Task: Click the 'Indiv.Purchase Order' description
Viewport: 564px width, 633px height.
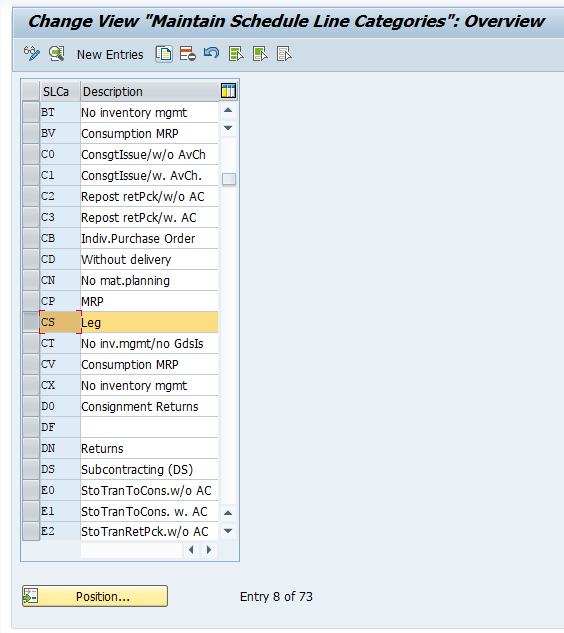Action: pos(149,238)
